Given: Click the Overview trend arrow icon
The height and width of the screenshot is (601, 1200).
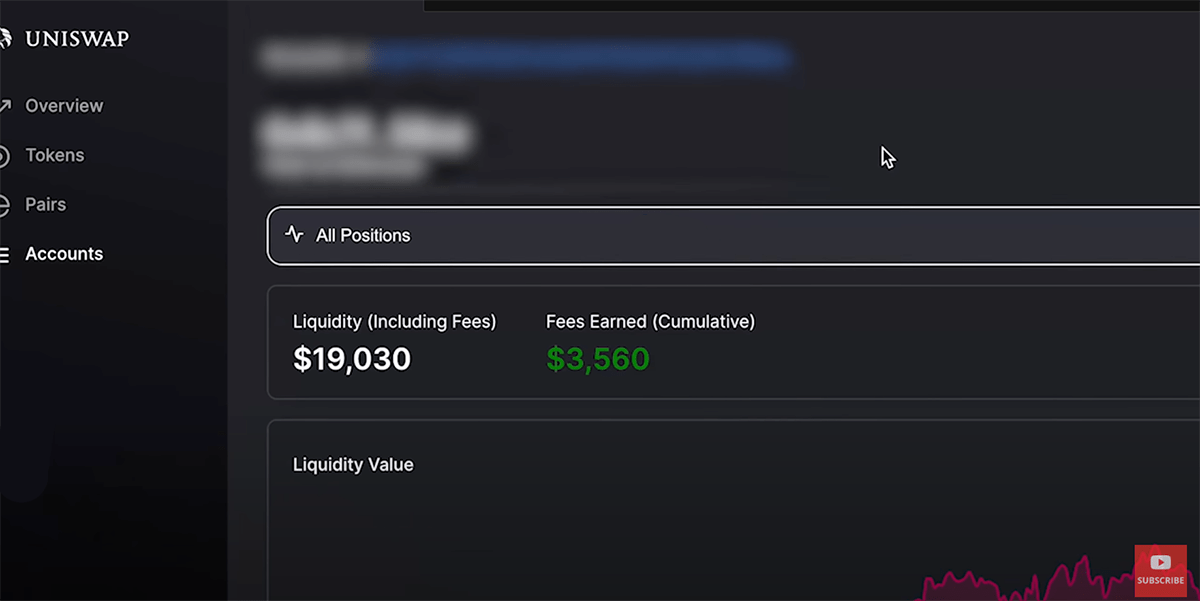Looking at the screenshot, I should [x=5, y=106].
